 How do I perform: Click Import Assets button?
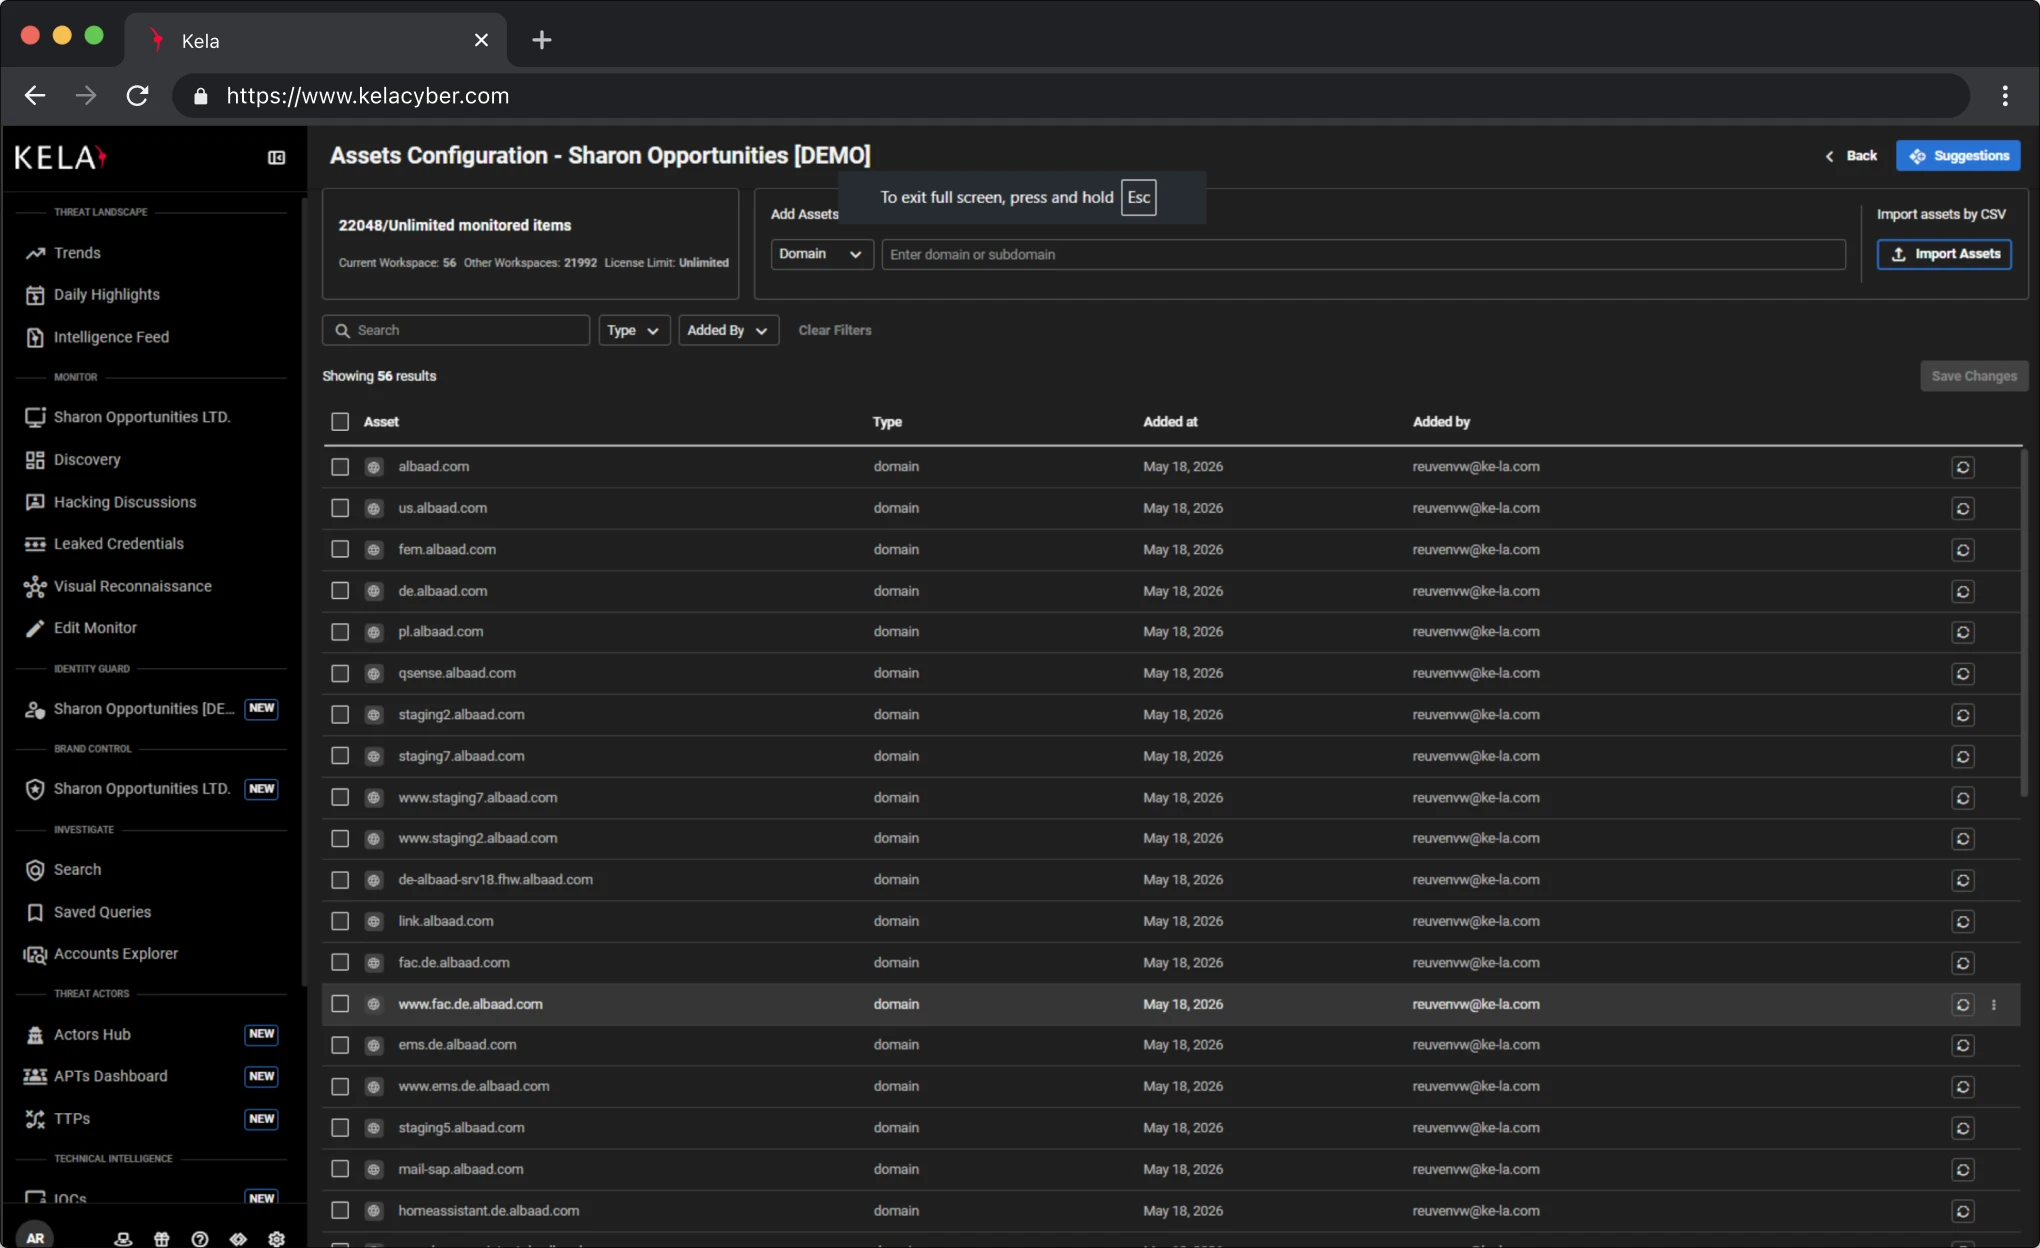[x=1944, y=254]
